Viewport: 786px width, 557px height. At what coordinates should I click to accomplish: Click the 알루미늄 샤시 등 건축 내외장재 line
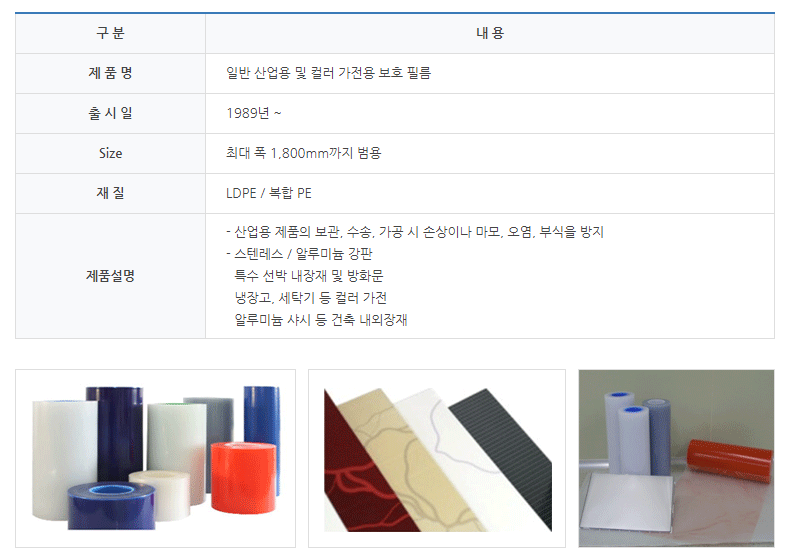tap(321, 320)
